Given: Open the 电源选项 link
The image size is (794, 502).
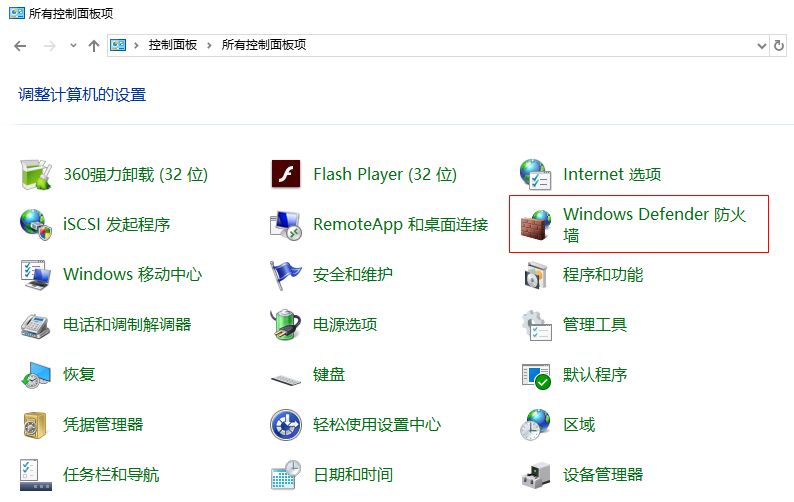Looking at the screenshot, I should point(345,325).
